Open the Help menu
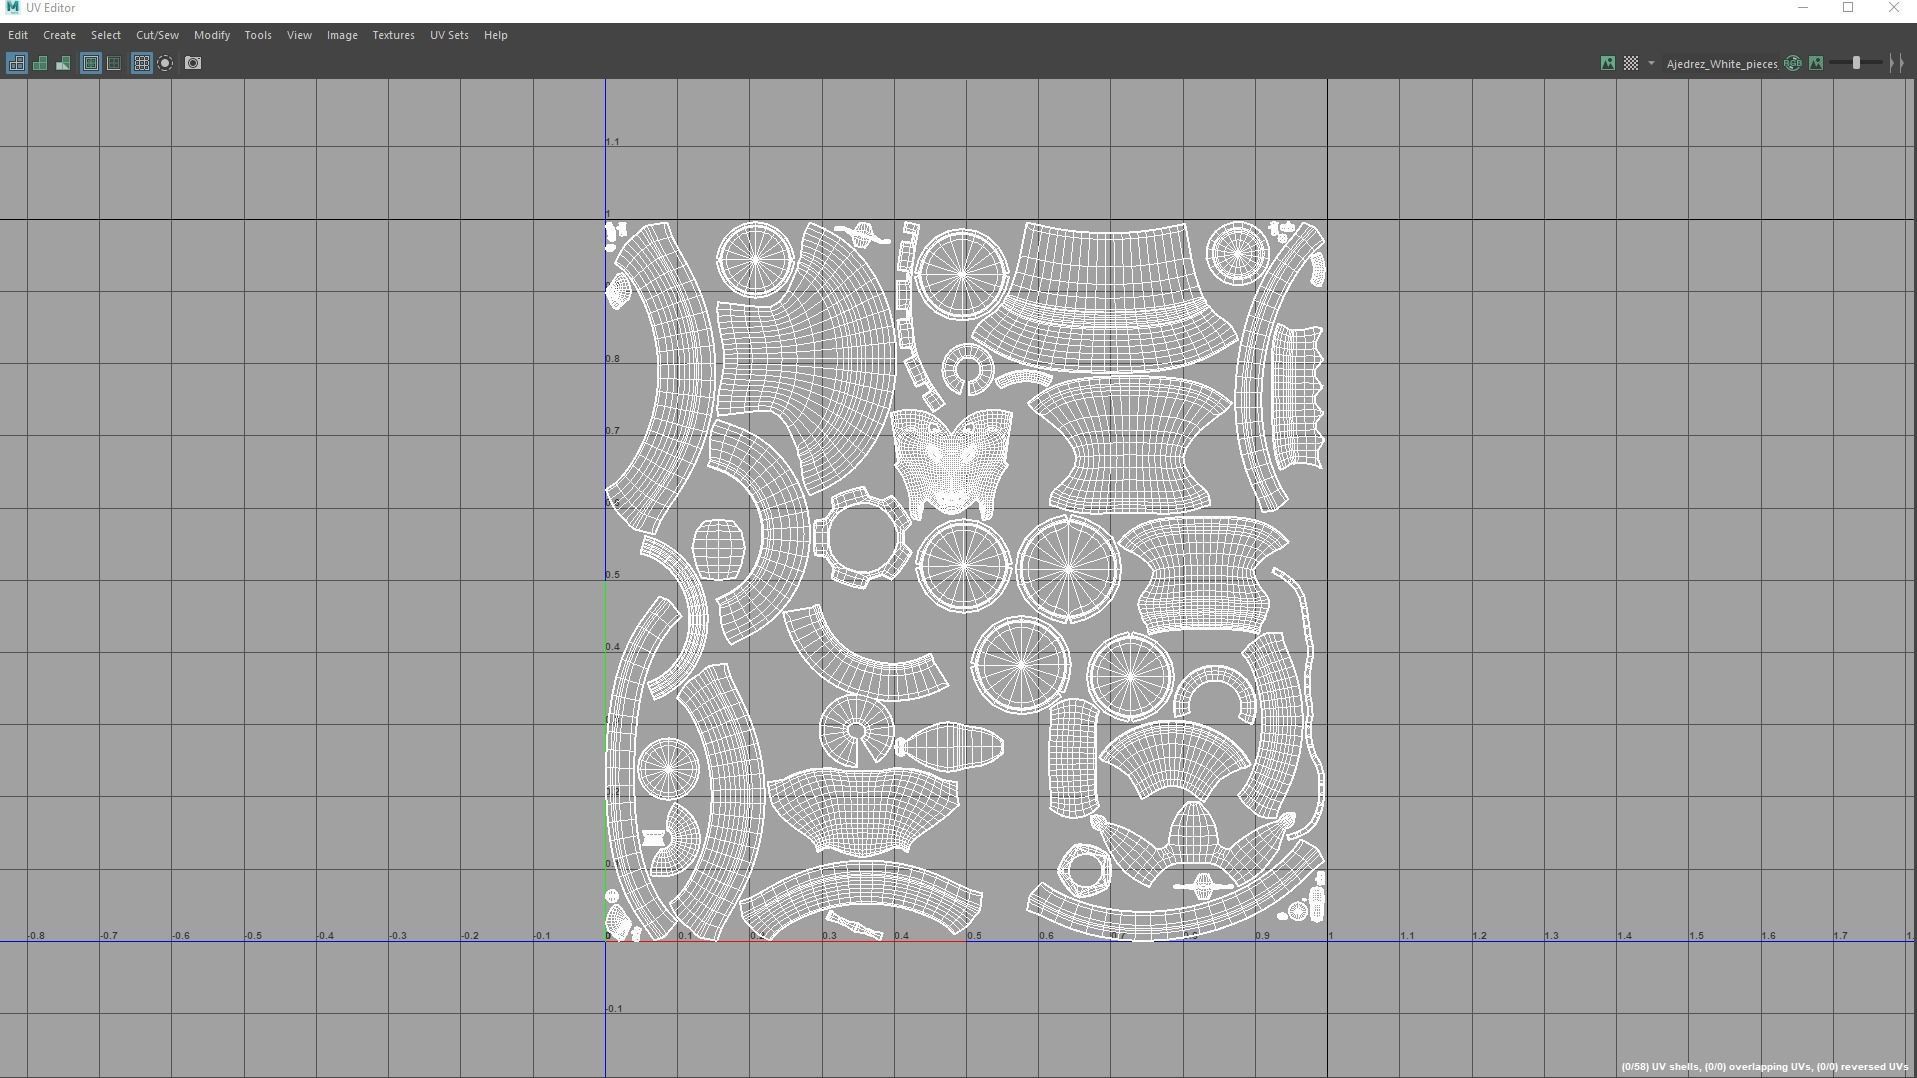Screen dimensions: 1917x1078 click(x=496, y=35)
